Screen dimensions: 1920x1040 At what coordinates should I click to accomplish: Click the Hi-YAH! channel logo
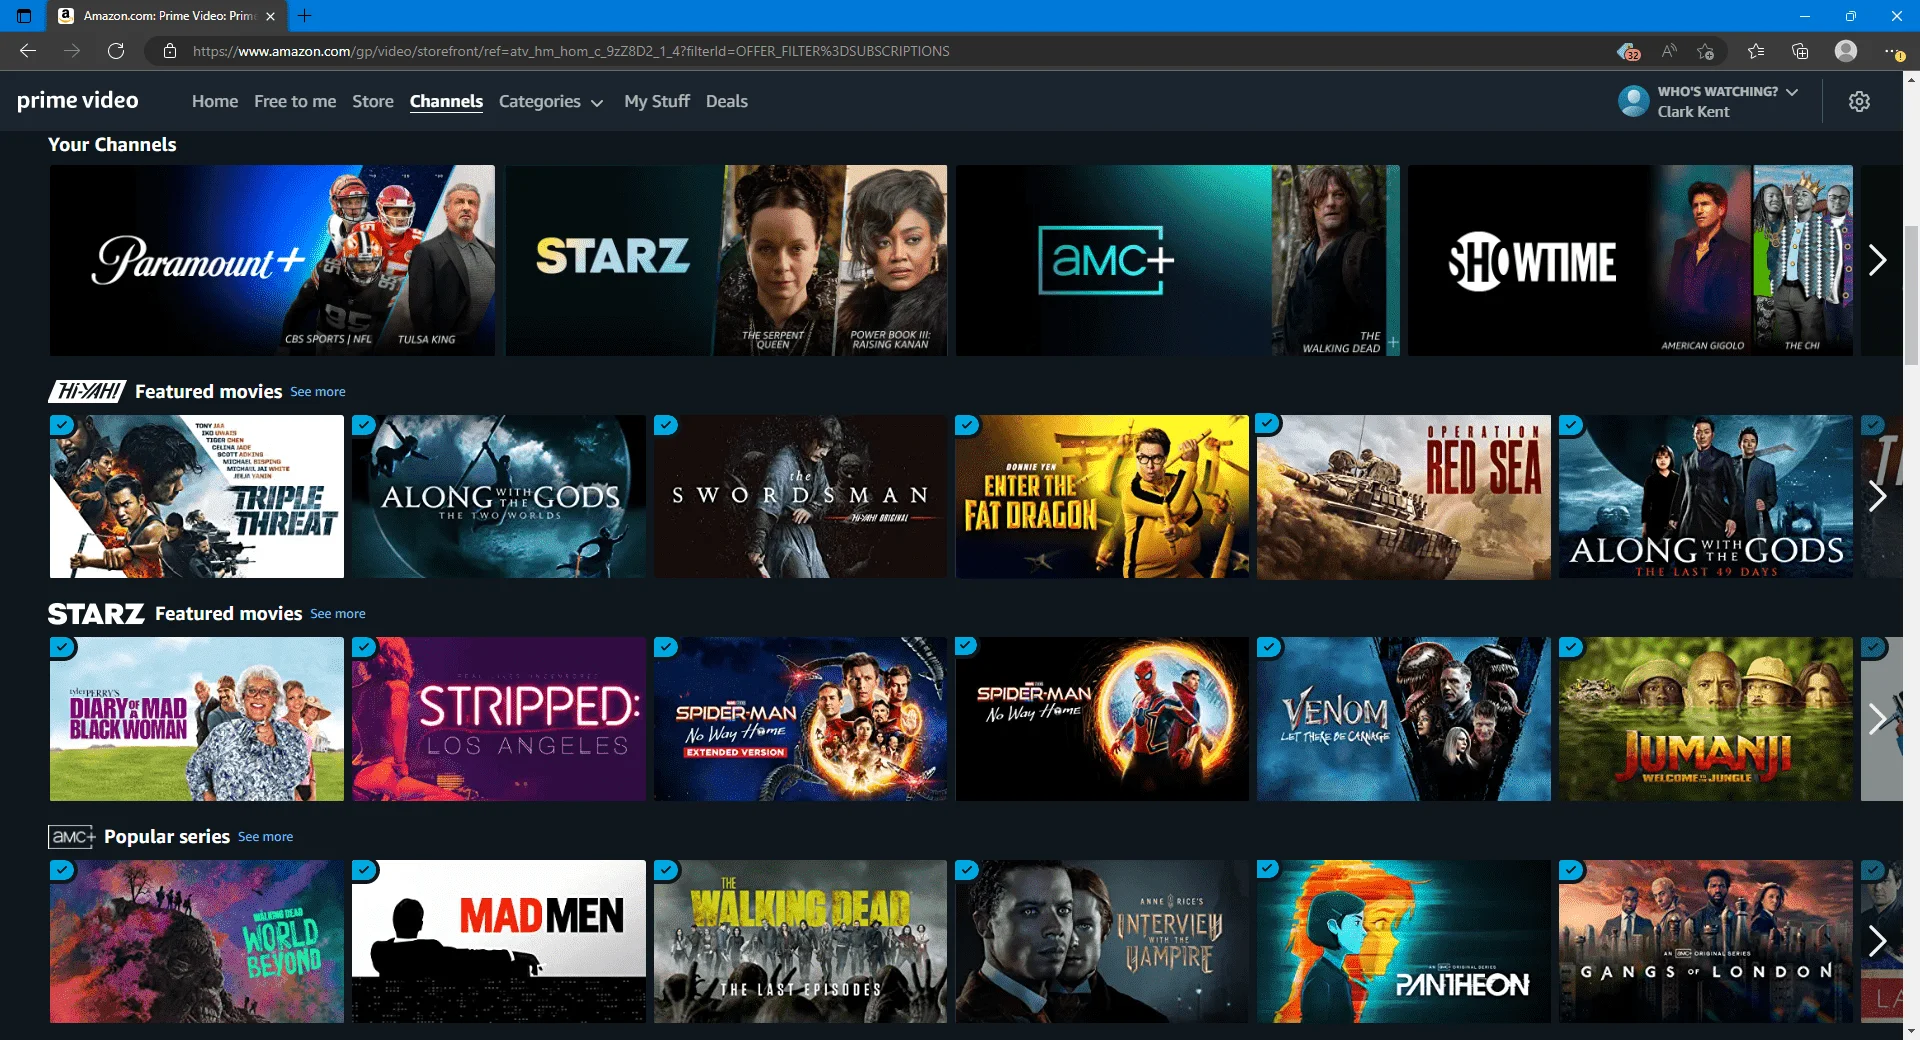[x=87, y=391]
